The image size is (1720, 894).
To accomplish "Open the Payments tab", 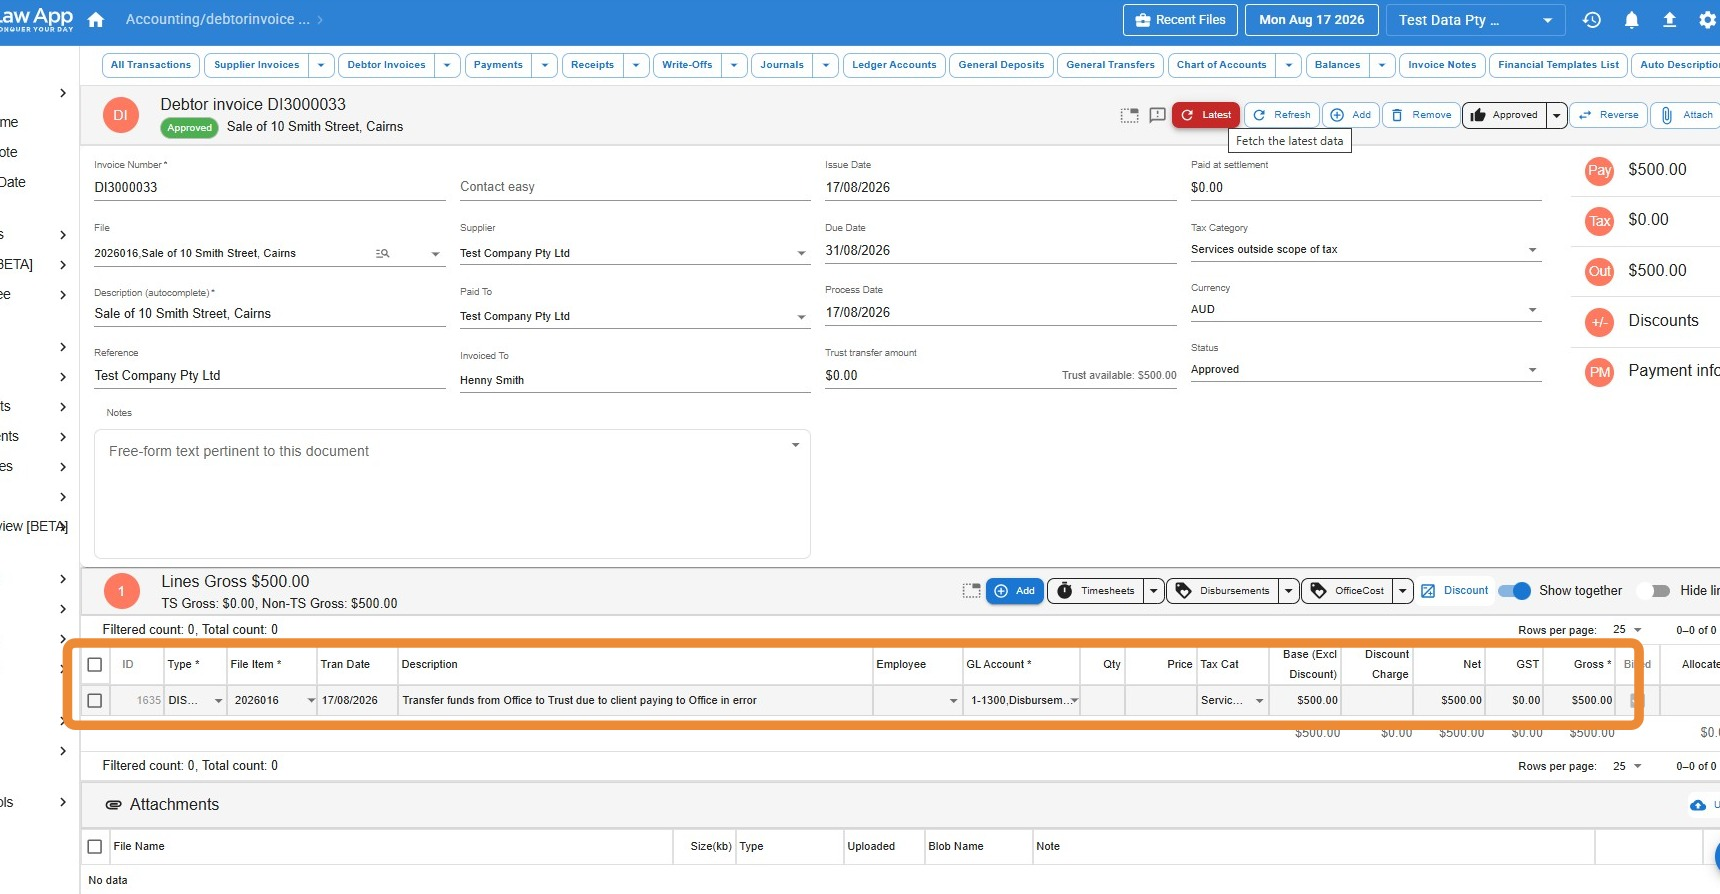I will tap(498, 65).
